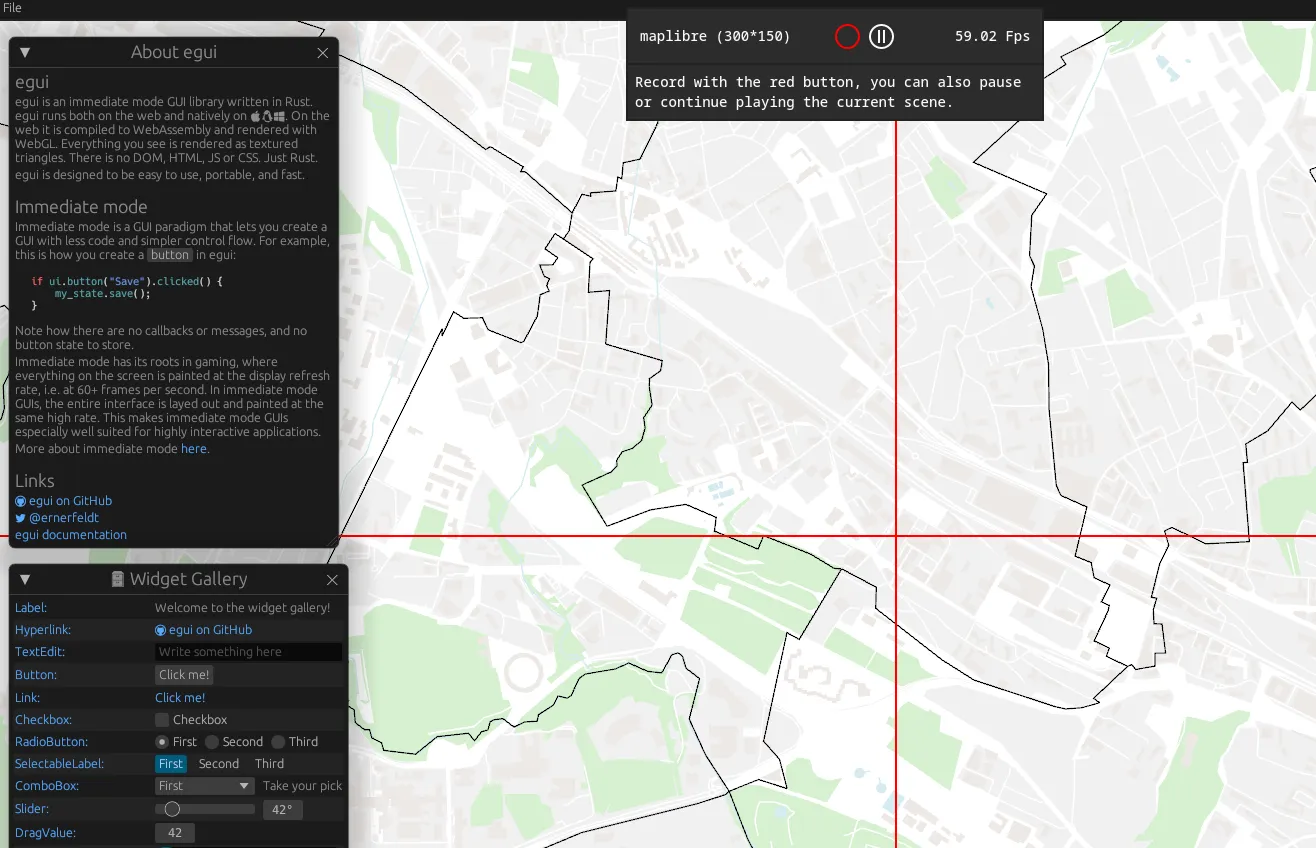Select the Second selectable label
This screenshot has height=848, width=1316.
tap(218, 763)
